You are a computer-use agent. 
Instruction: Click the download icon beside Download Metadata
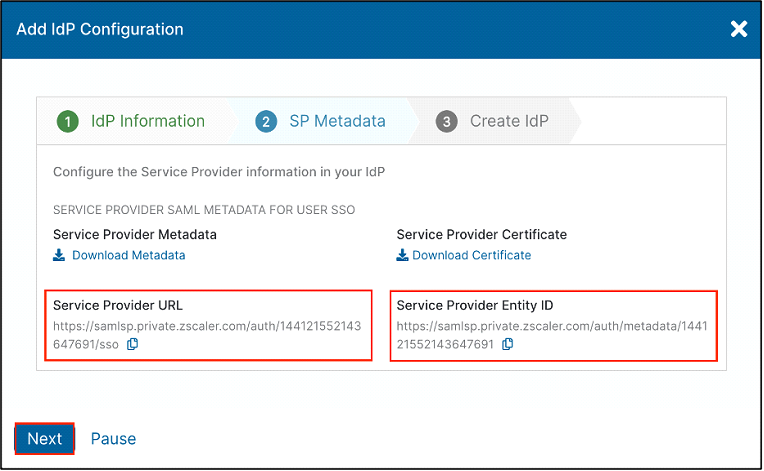[59, 255]
